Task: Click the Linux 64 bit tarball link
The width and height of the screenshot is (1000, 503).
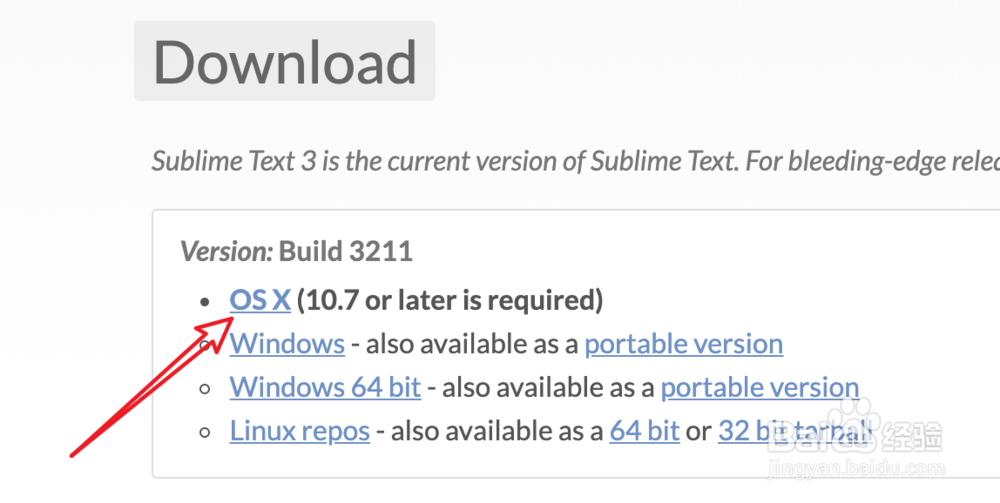Action: click(x=644, y=431)
